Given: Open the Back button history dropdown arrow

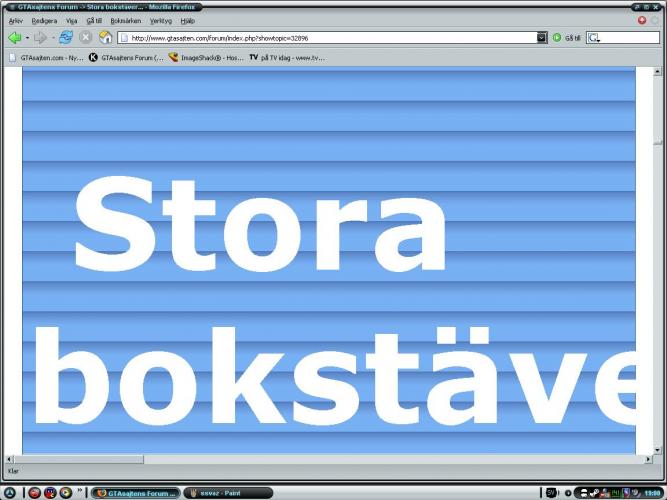Looking at the screenshot, I should (27, 38).
